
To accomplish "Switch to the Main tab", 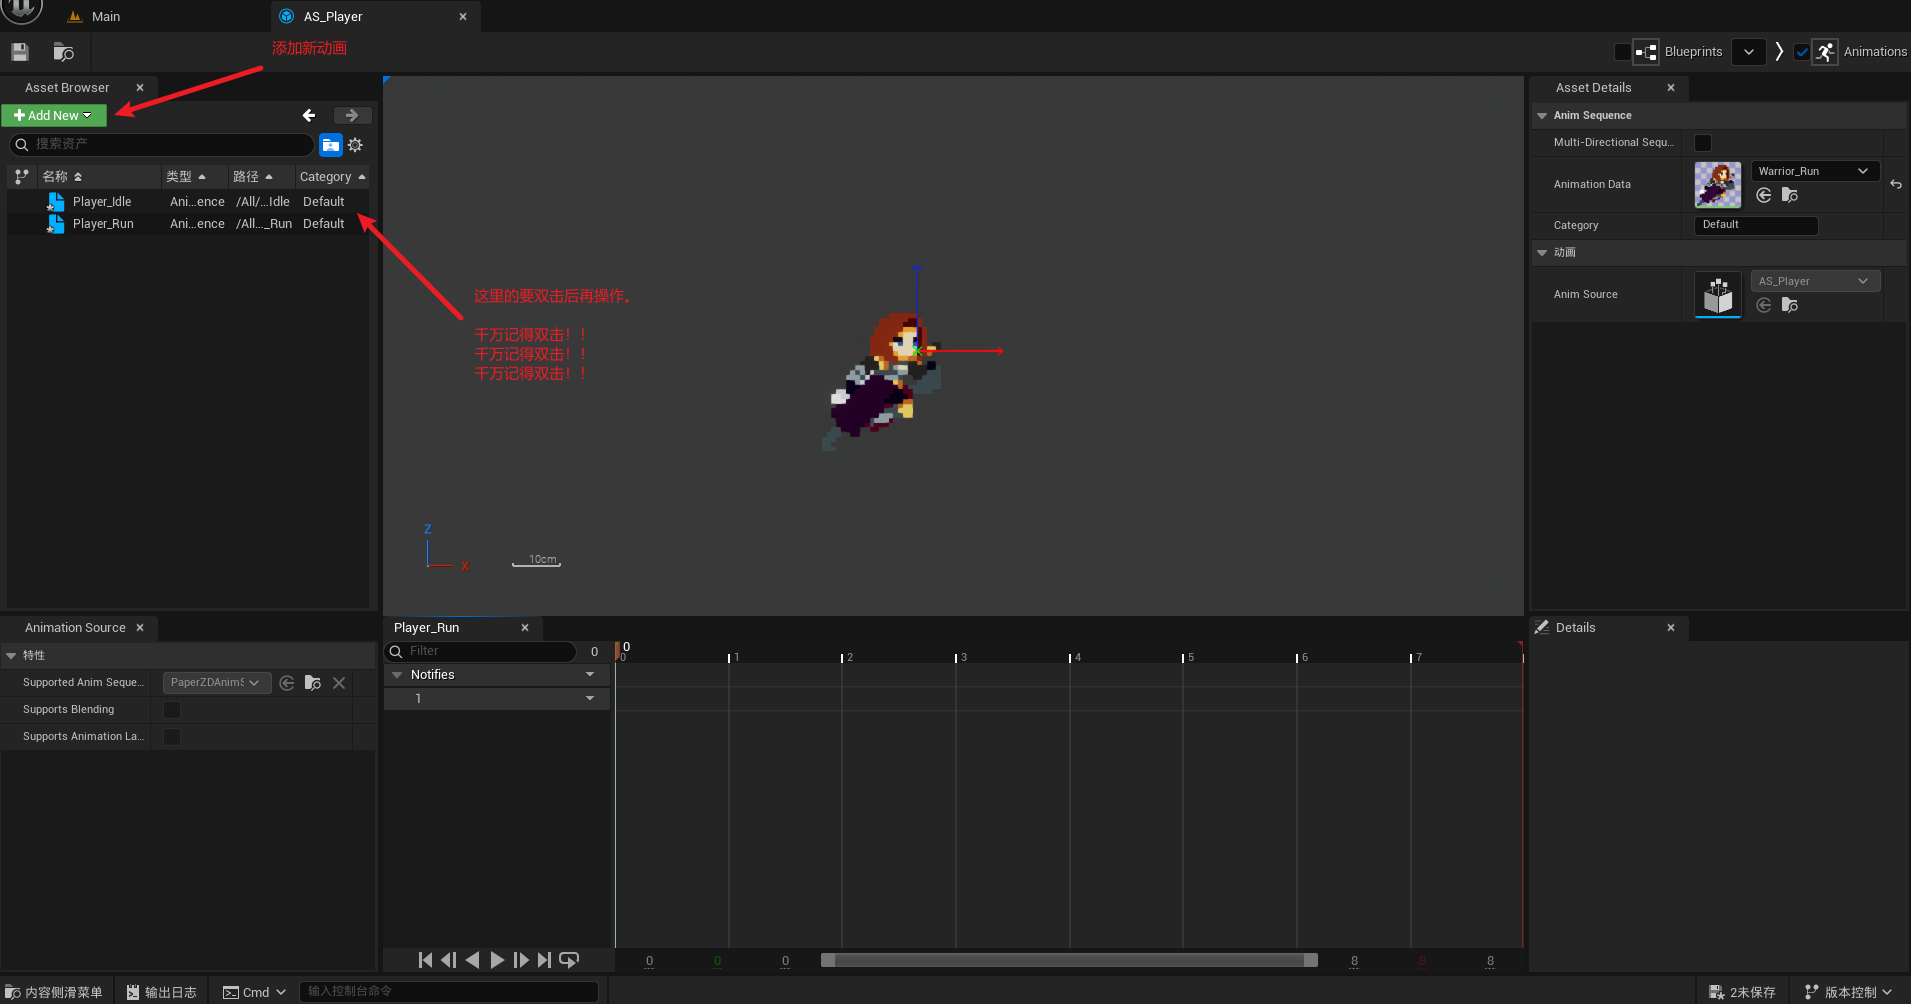I will point(105,17).
